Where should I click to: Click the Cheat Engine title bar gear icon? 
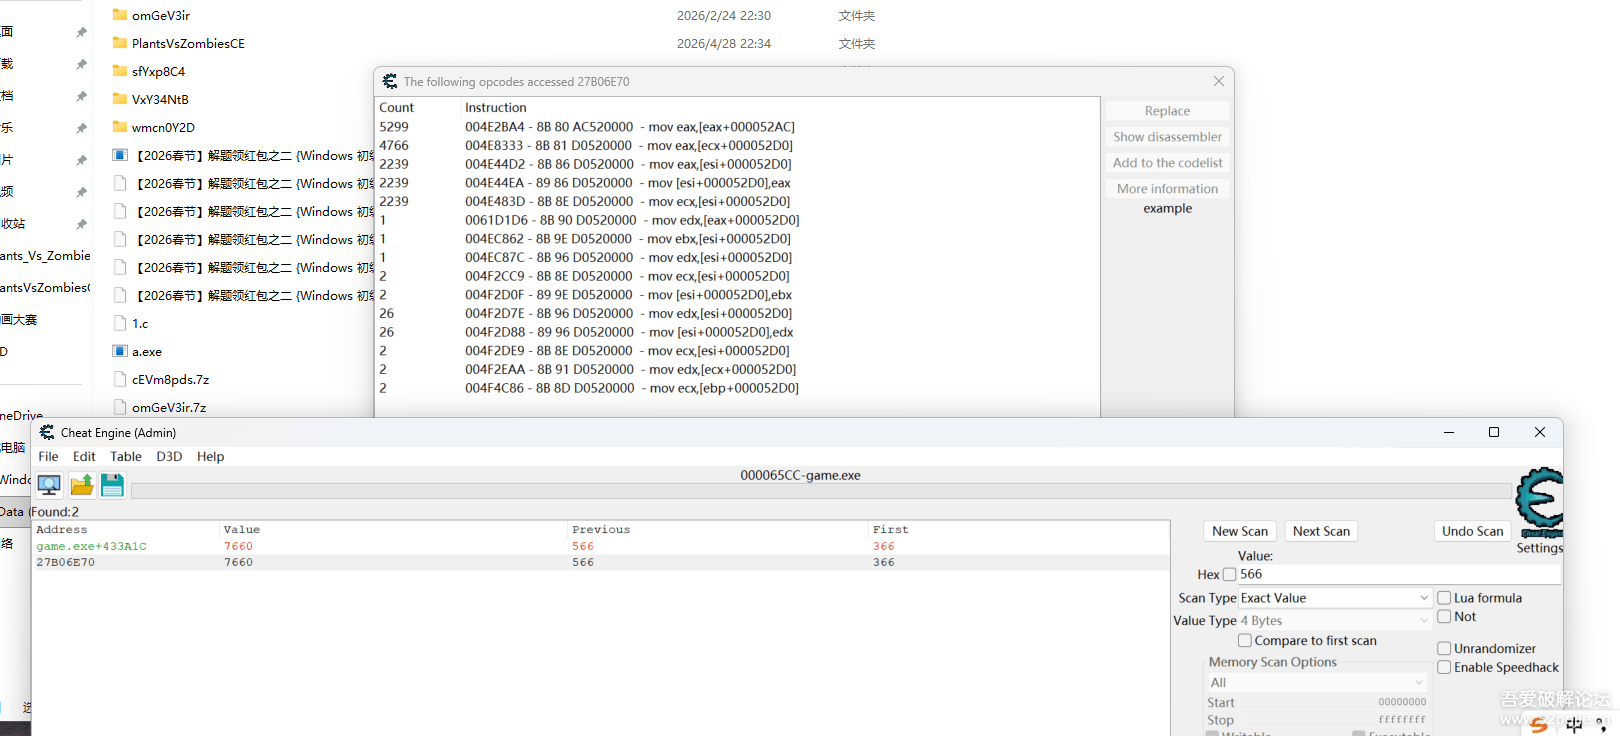[x=47, y=432]
